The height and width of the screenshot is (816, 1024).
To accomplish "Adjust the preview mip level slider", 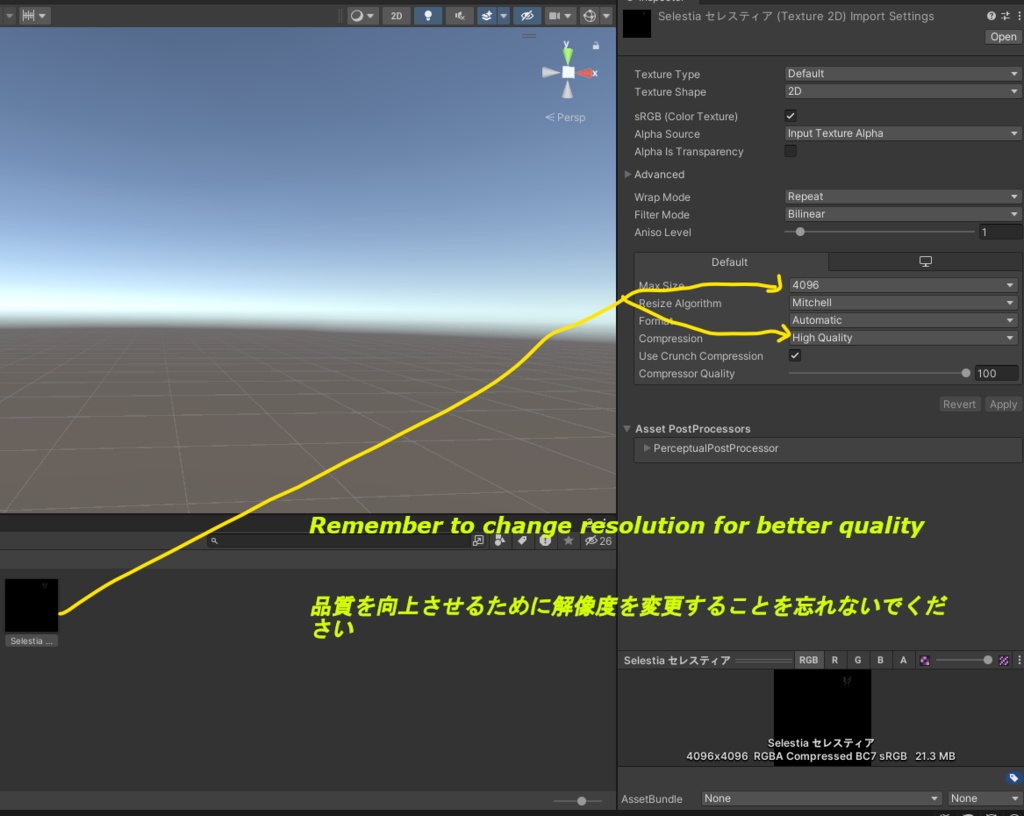I will 964,660.
